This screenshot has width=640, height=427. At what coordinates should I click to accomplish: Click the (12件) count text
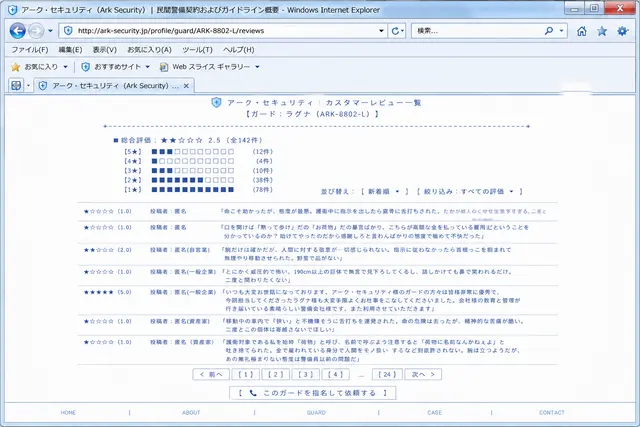point(262,151)
